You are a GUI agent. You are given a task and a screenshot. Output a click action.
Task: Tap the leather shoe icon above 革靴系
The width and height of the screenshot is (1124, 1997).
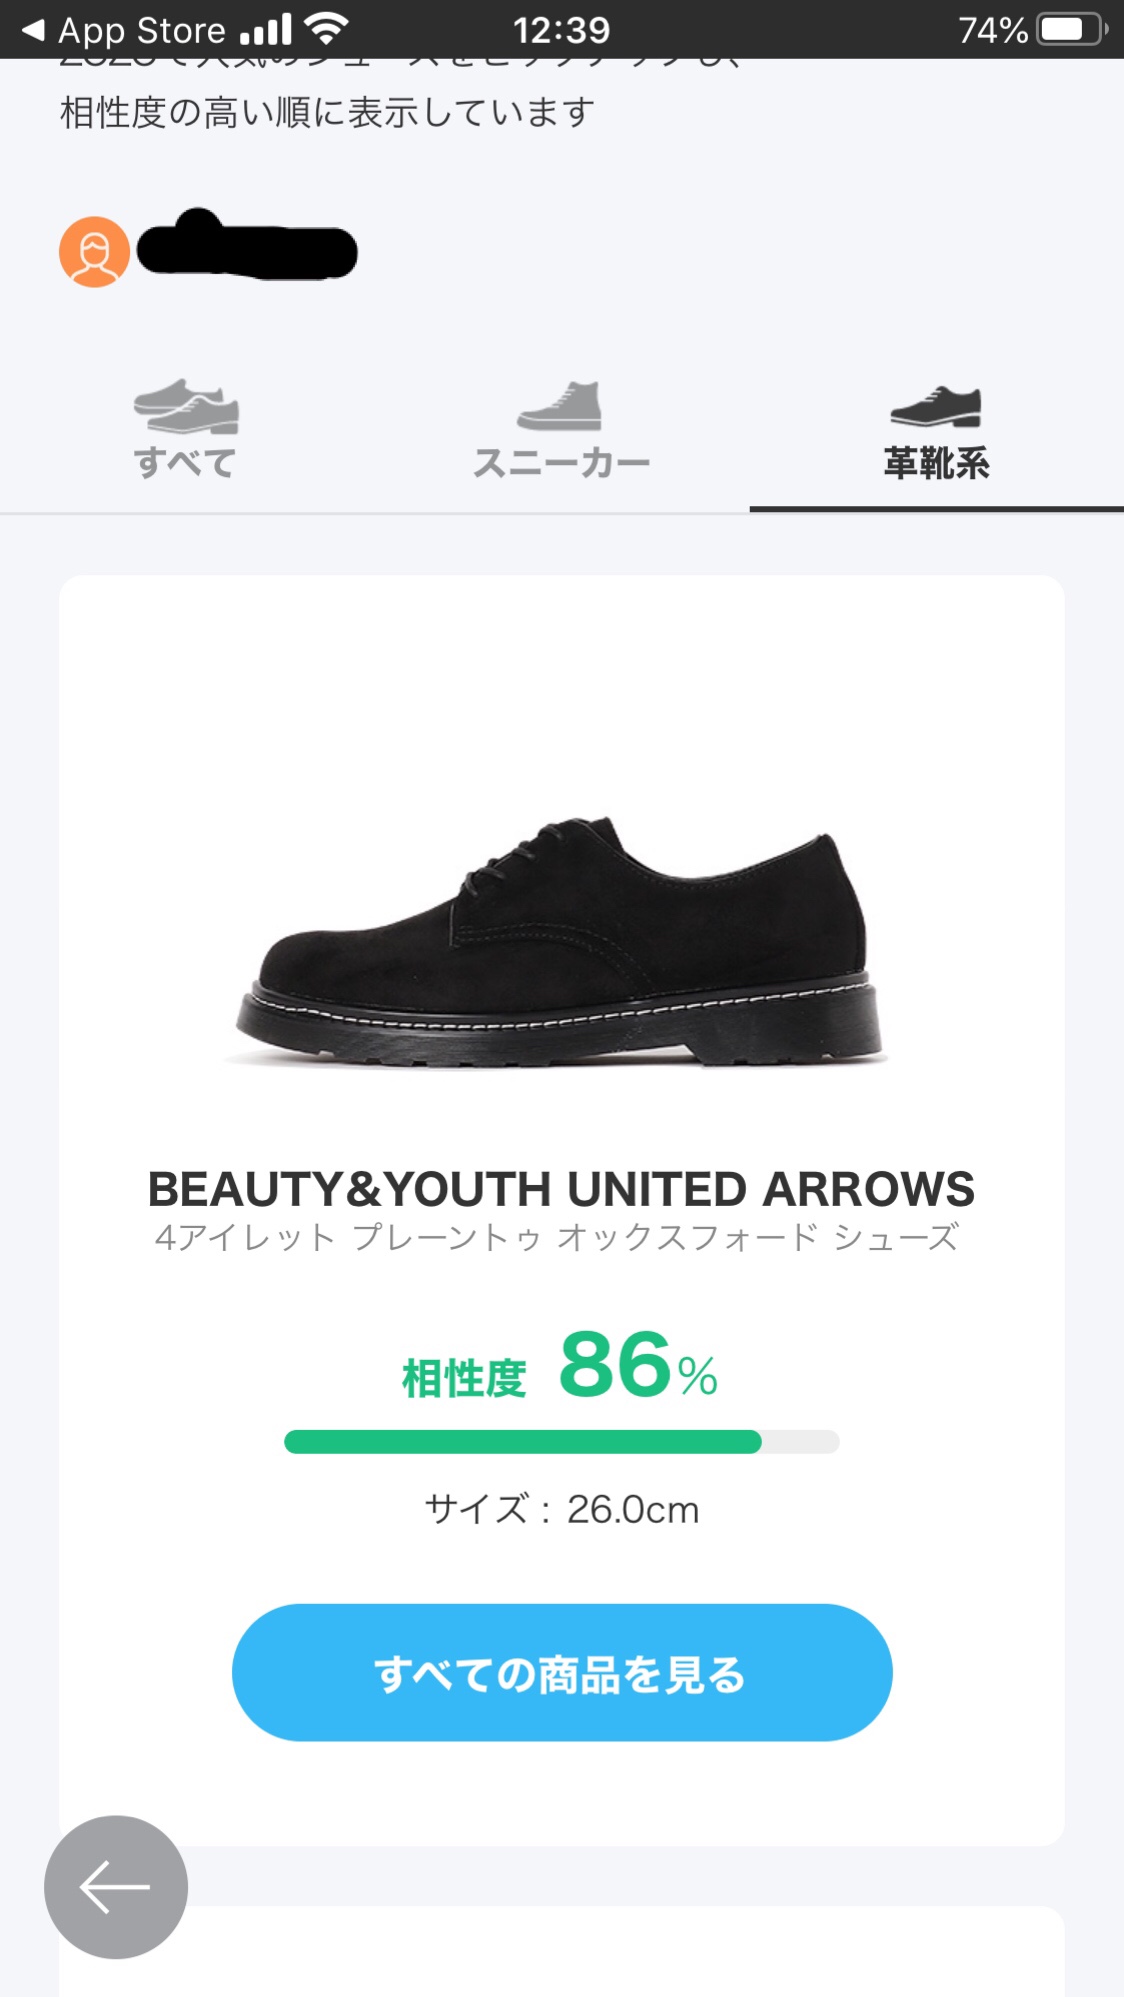[936, 406]
